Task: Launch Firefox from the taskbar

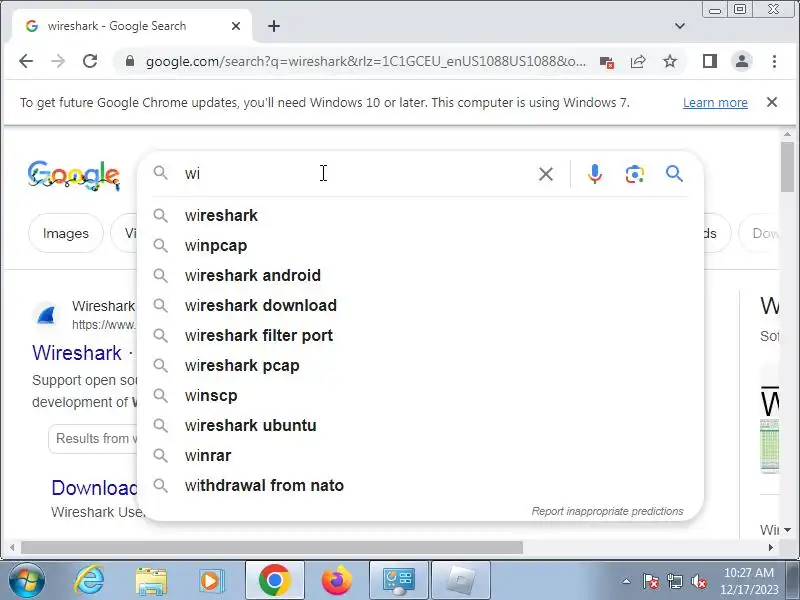Action: 337,581
